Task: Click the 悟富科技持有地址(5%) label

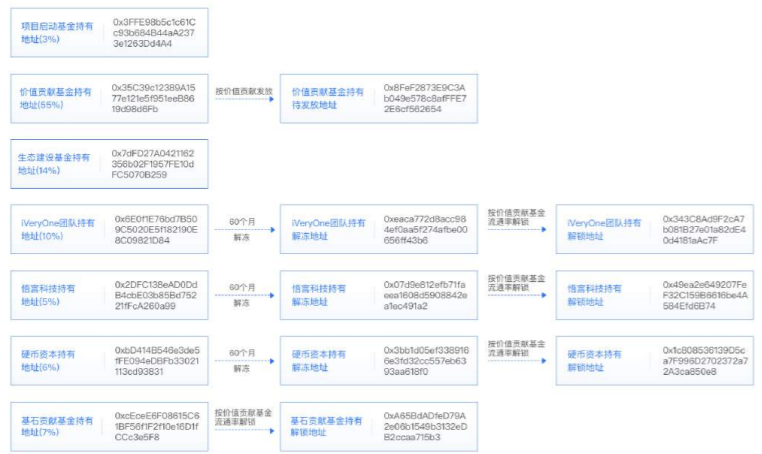Action: [x=48, y=295]
